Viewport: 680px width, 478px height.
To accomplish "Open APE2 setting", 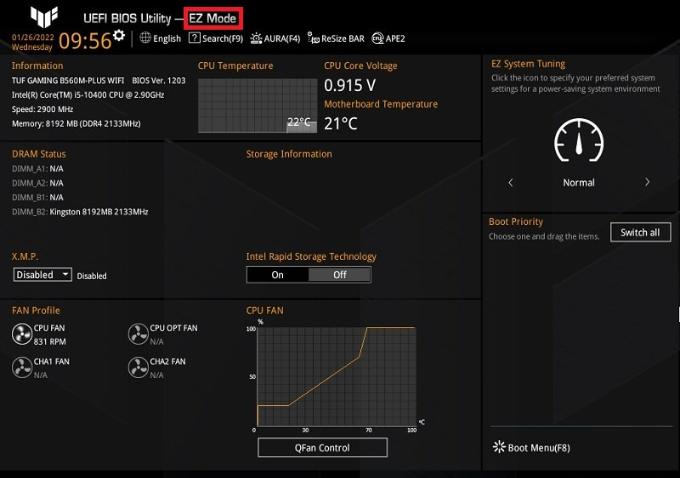I will pyautogui.click(x=389, y=39).
